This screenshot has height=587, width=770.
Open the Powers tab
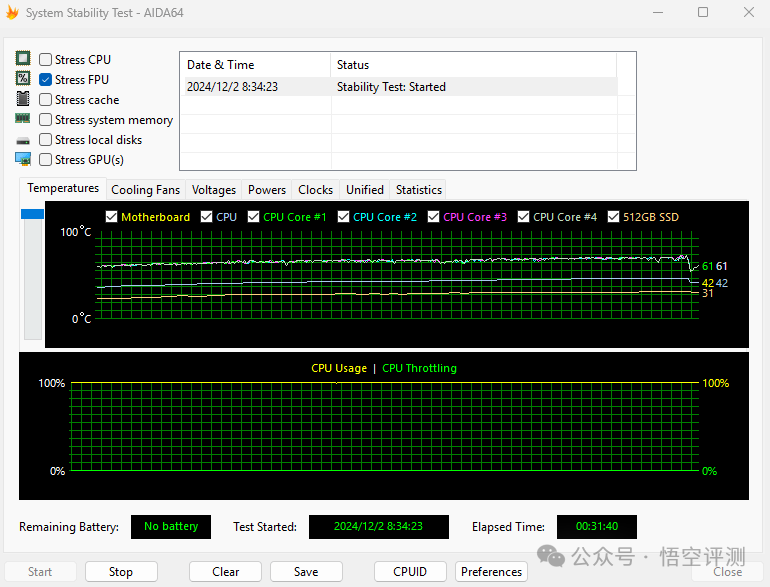click(x=267, y=190)
